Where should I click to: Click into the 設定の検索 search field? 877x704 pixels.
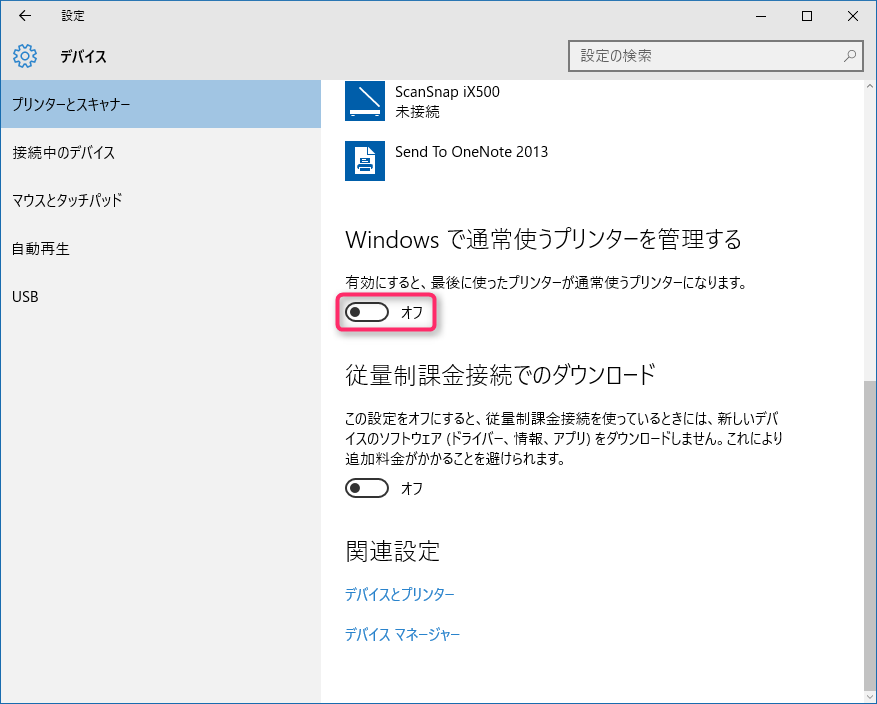point(705,56)
